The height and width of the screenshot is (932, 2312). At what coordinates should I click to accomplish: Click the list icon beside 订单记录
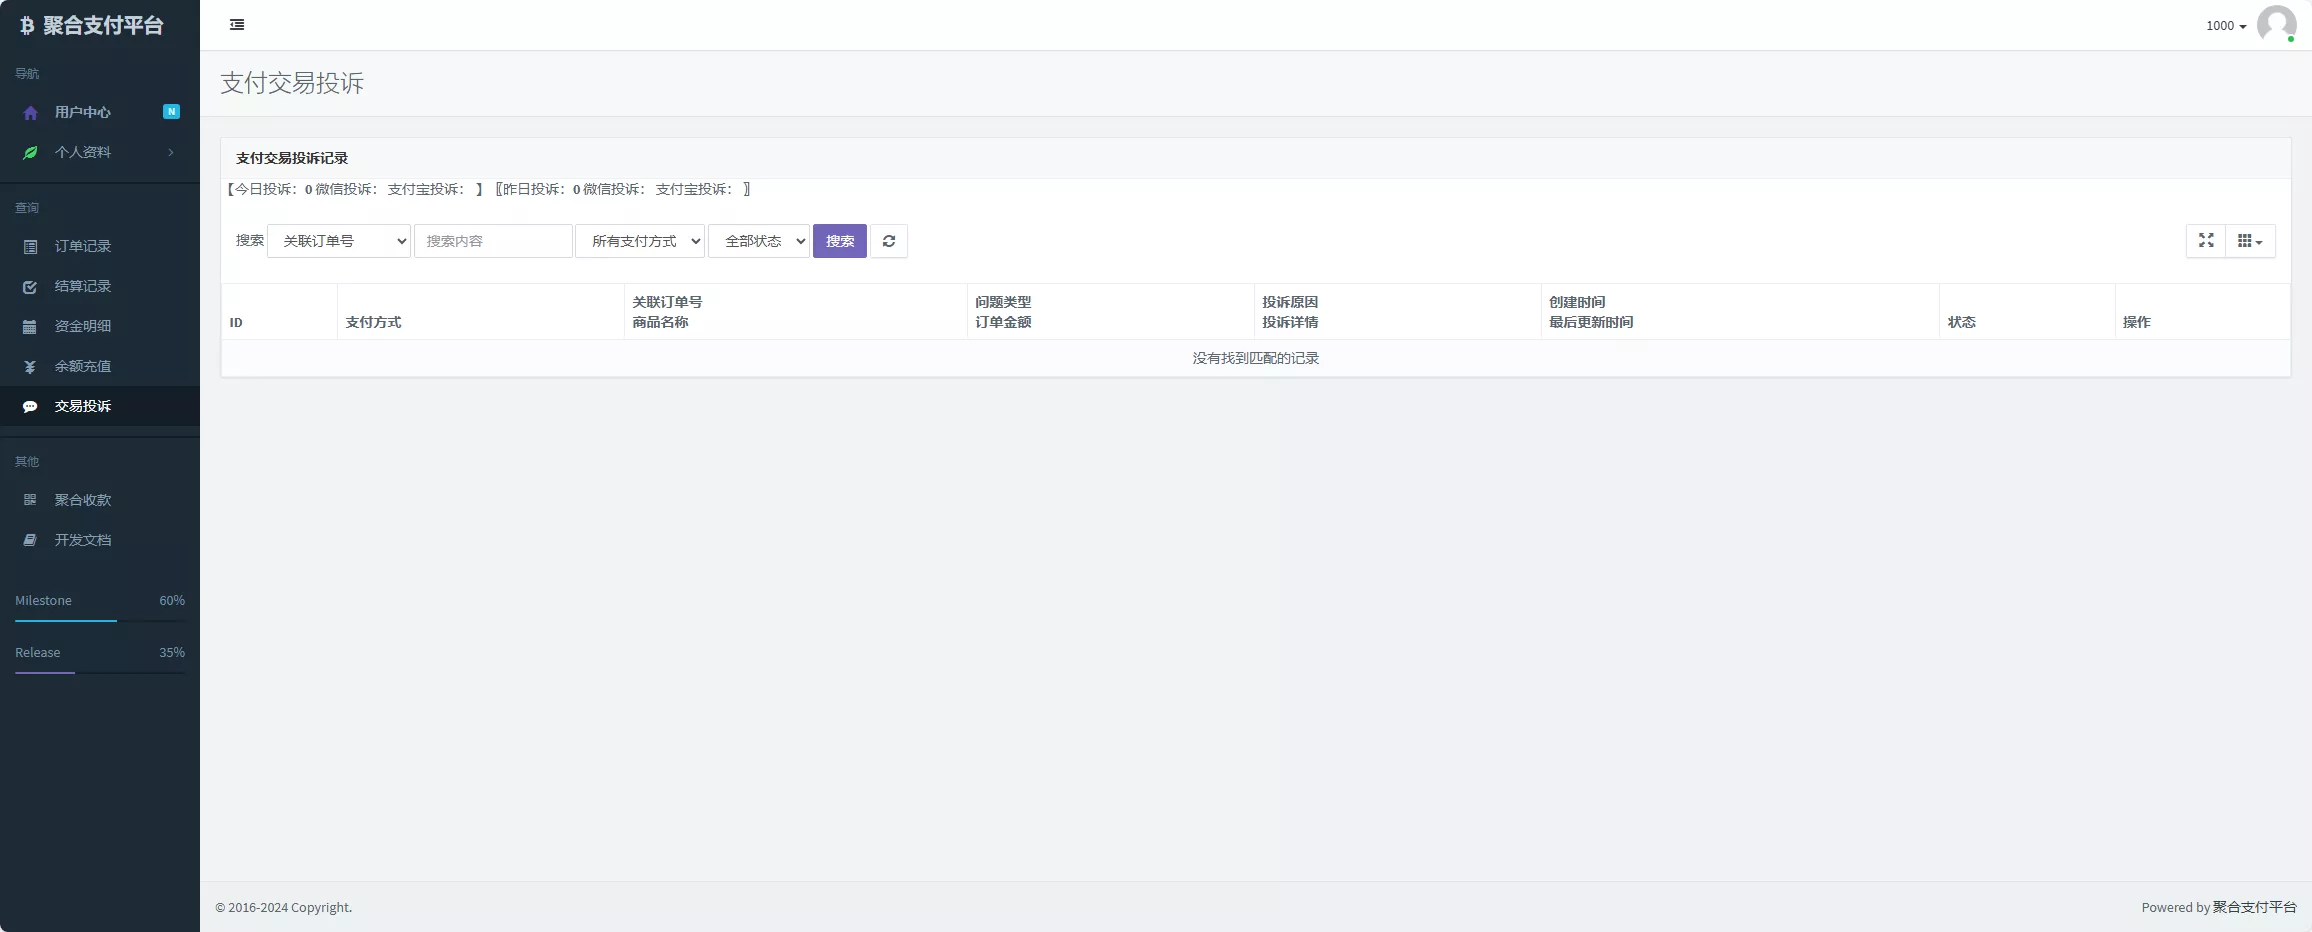point(30,246)
